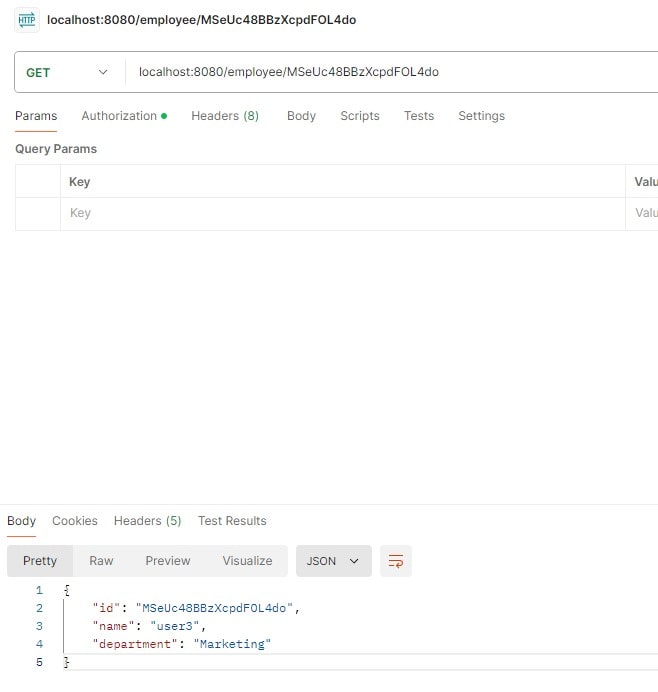Switch to Visualize response view
This screenshot has height=692, width=658.
(x=248, y=561)
